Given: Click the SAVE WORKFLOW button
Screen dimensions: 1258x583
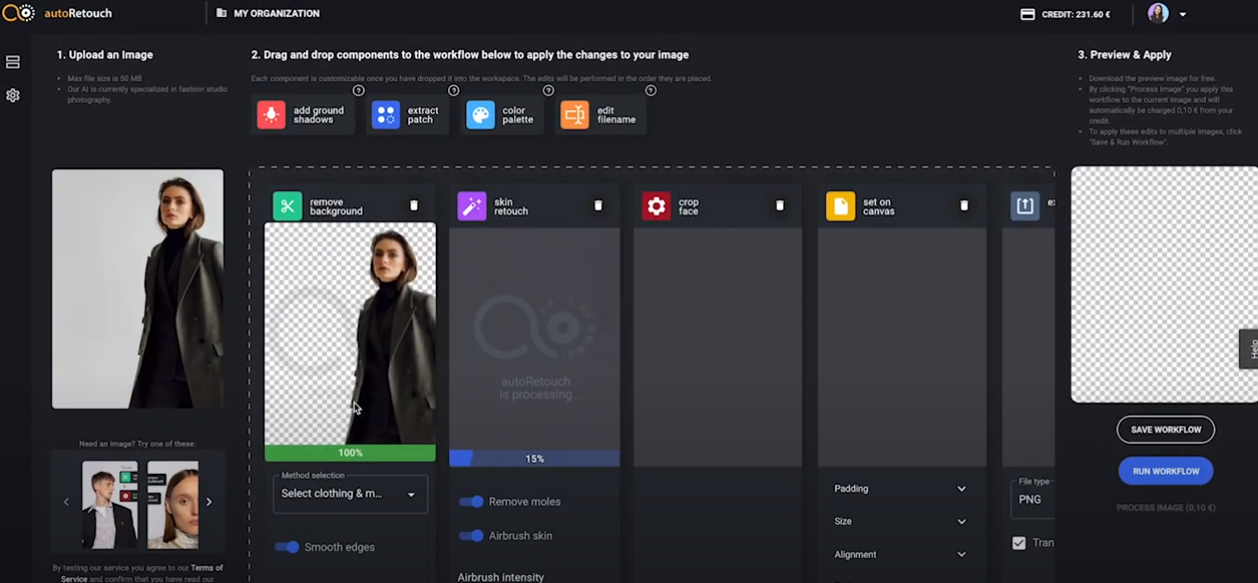Looking at the screenshot, I should pos(1166,430).
